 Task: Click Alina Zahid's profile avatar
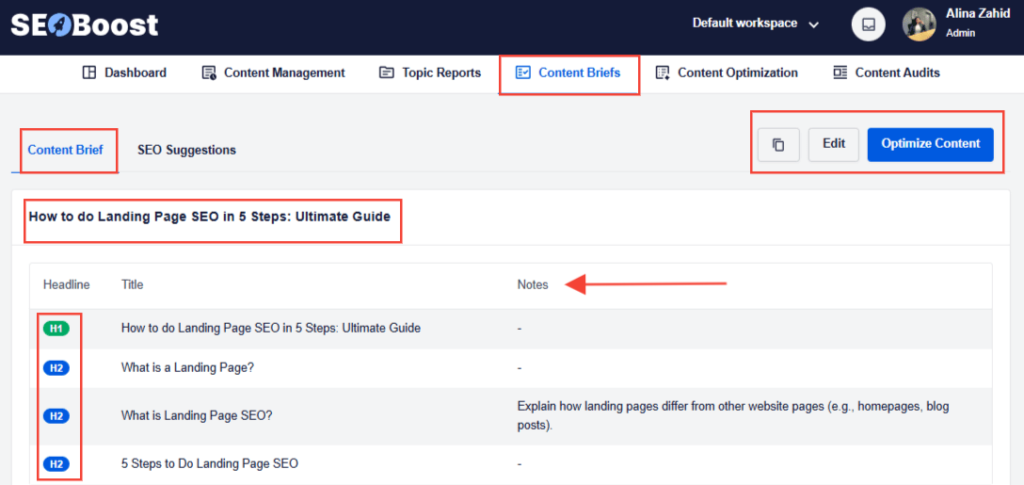click(919, 24)
